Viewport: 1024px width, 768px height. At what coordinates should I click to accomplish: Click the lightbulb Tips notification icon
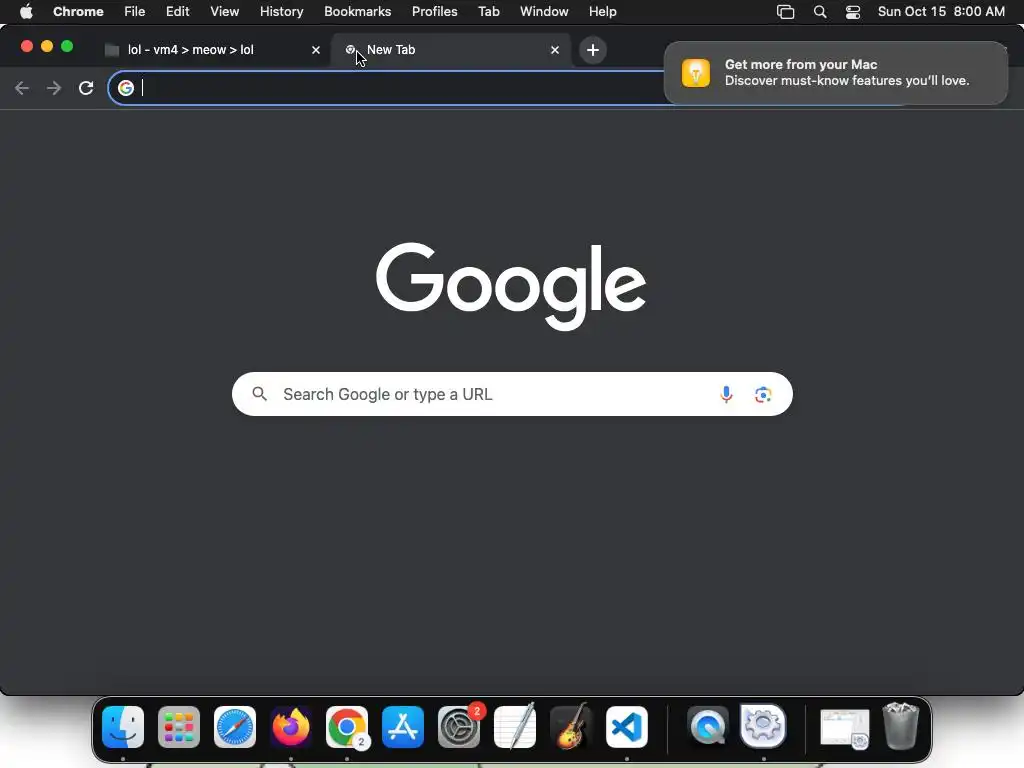(696, 72)
